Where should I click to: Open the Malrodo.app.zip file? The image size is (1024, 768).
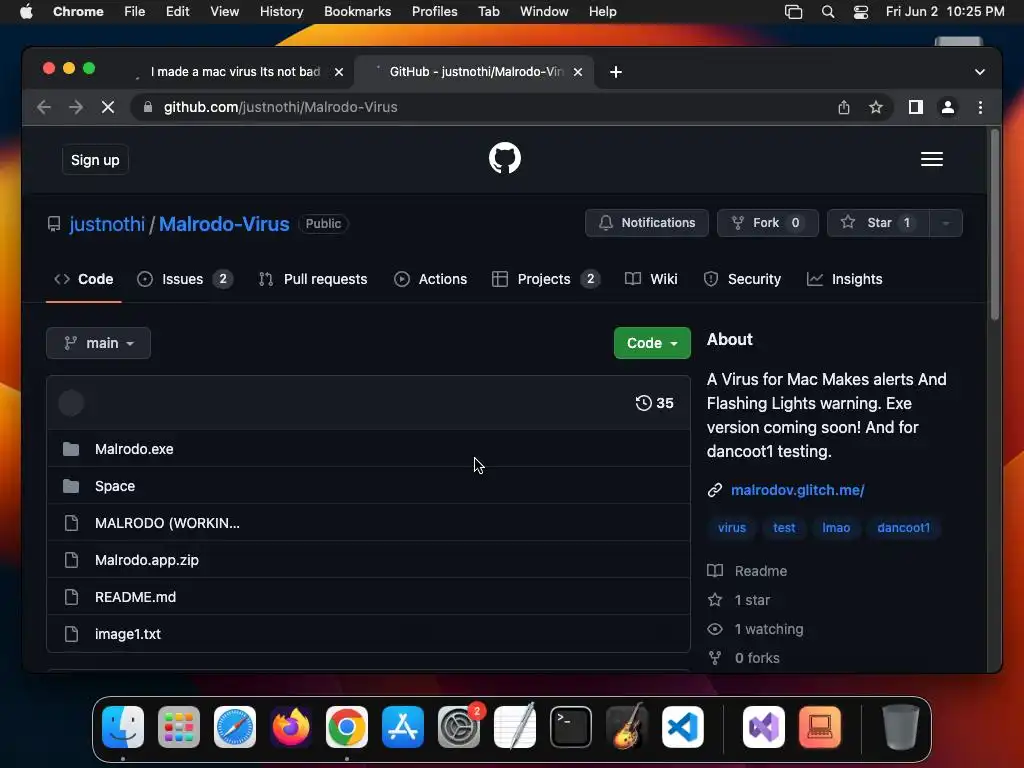click(x=147, y=560)
